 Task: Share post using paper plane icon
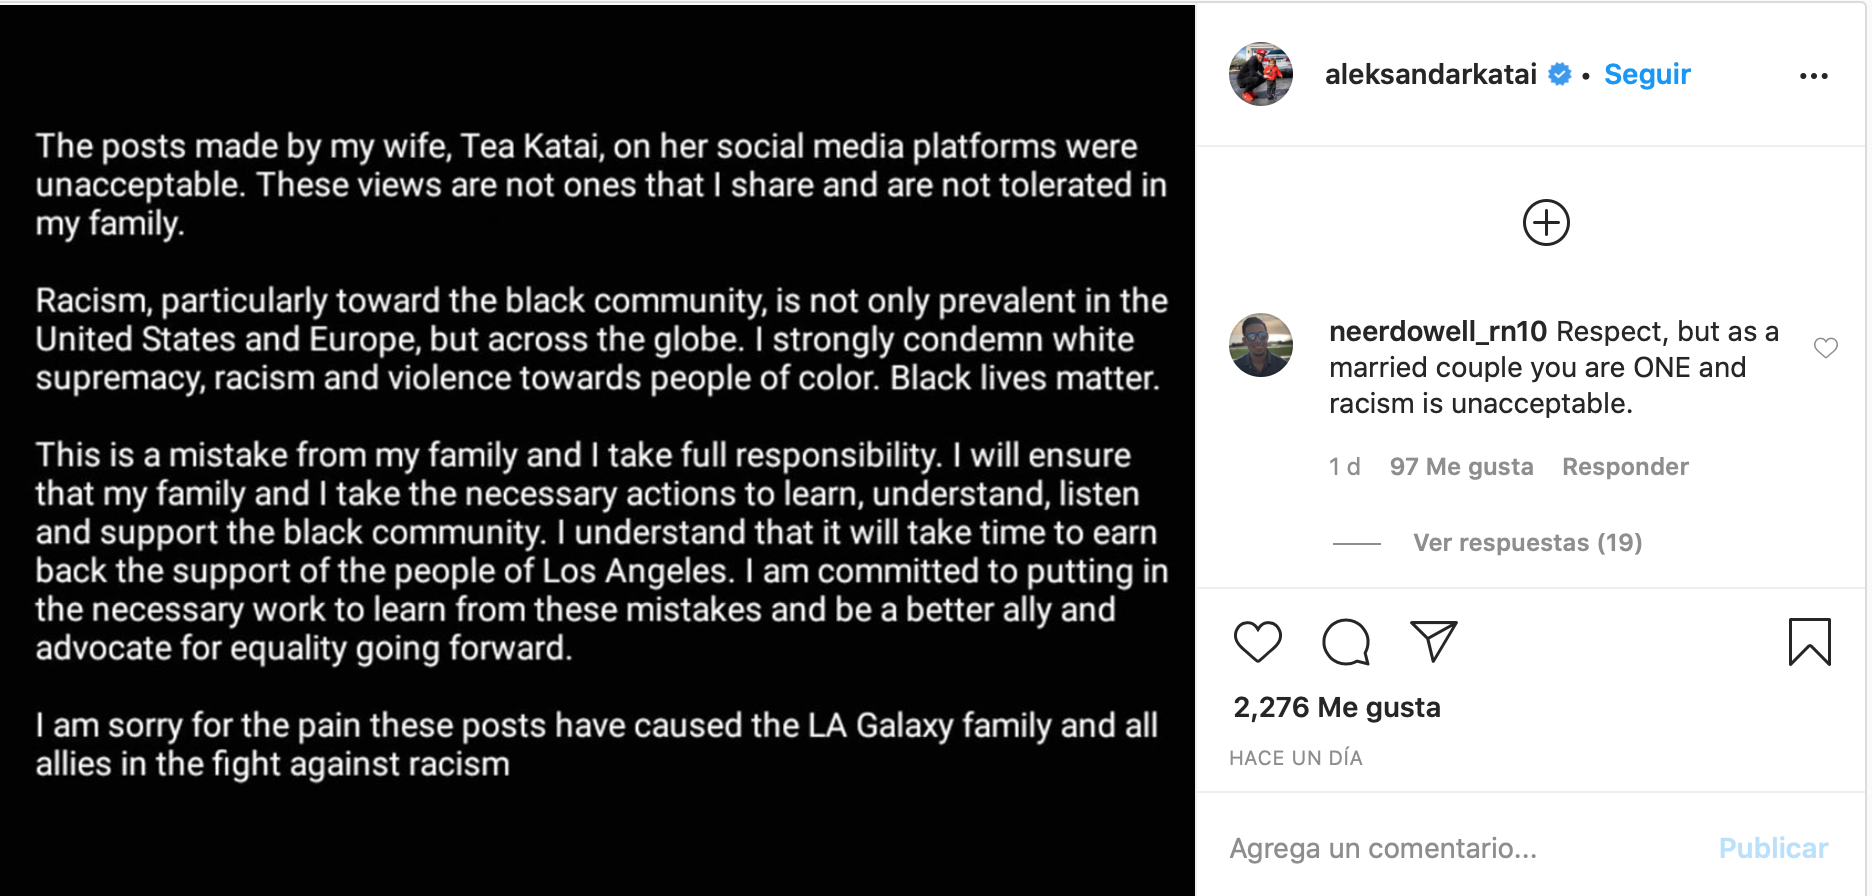(x=1433, y=641)
